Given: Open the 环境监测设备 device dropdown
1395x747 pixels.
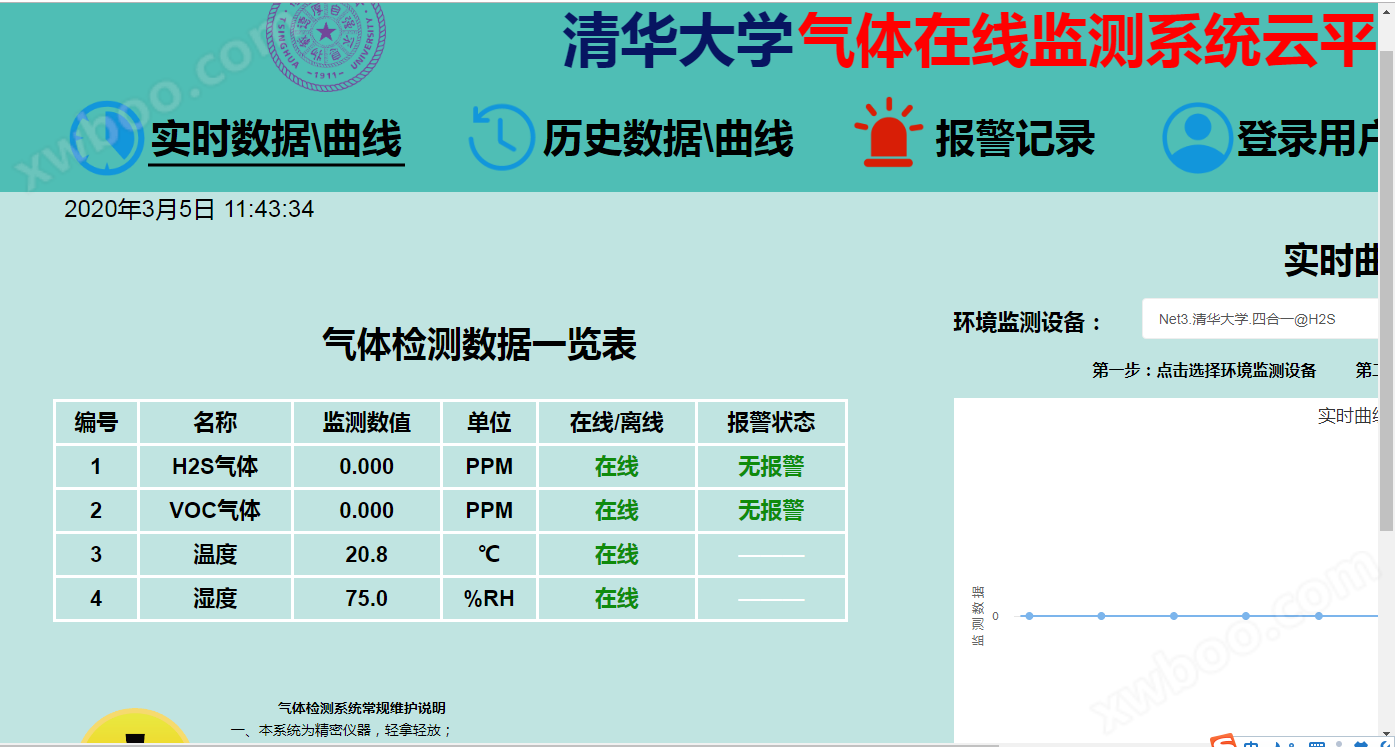Looking at the screenshot, I should click(x=1261, y=319).
